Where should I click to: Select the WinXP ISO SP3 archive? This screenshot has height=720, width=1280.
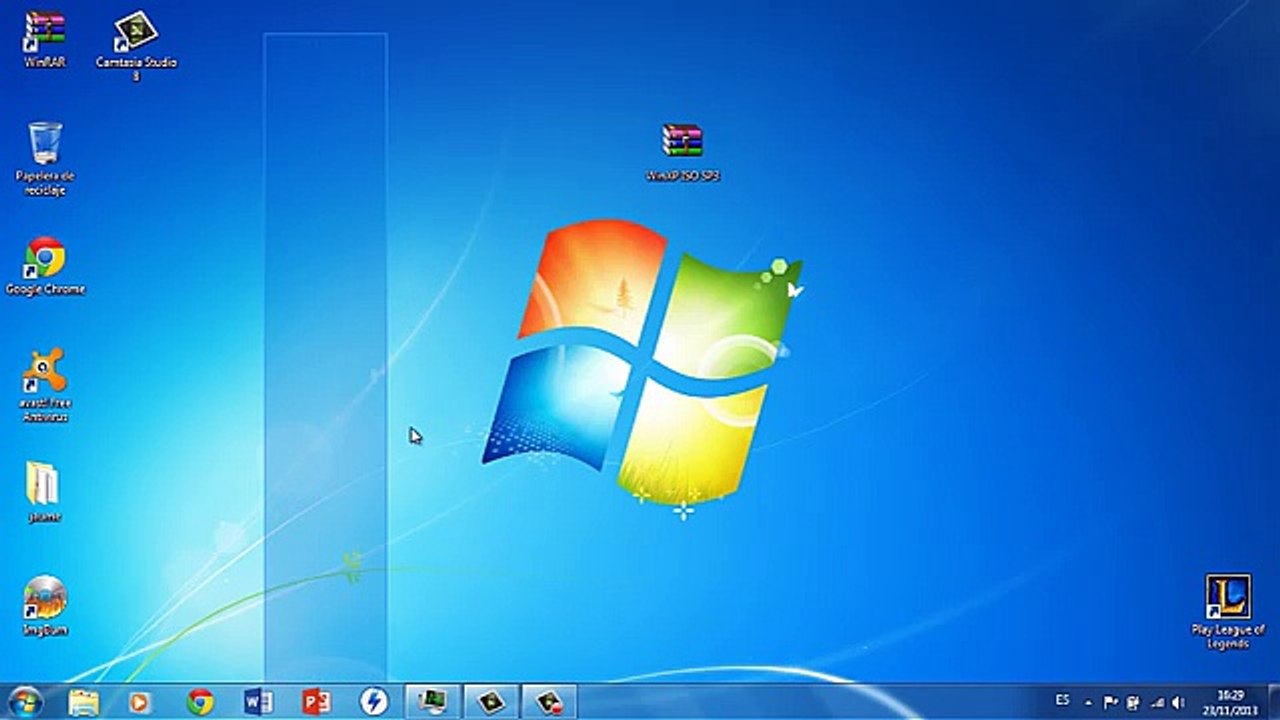[x=683, y=151]
